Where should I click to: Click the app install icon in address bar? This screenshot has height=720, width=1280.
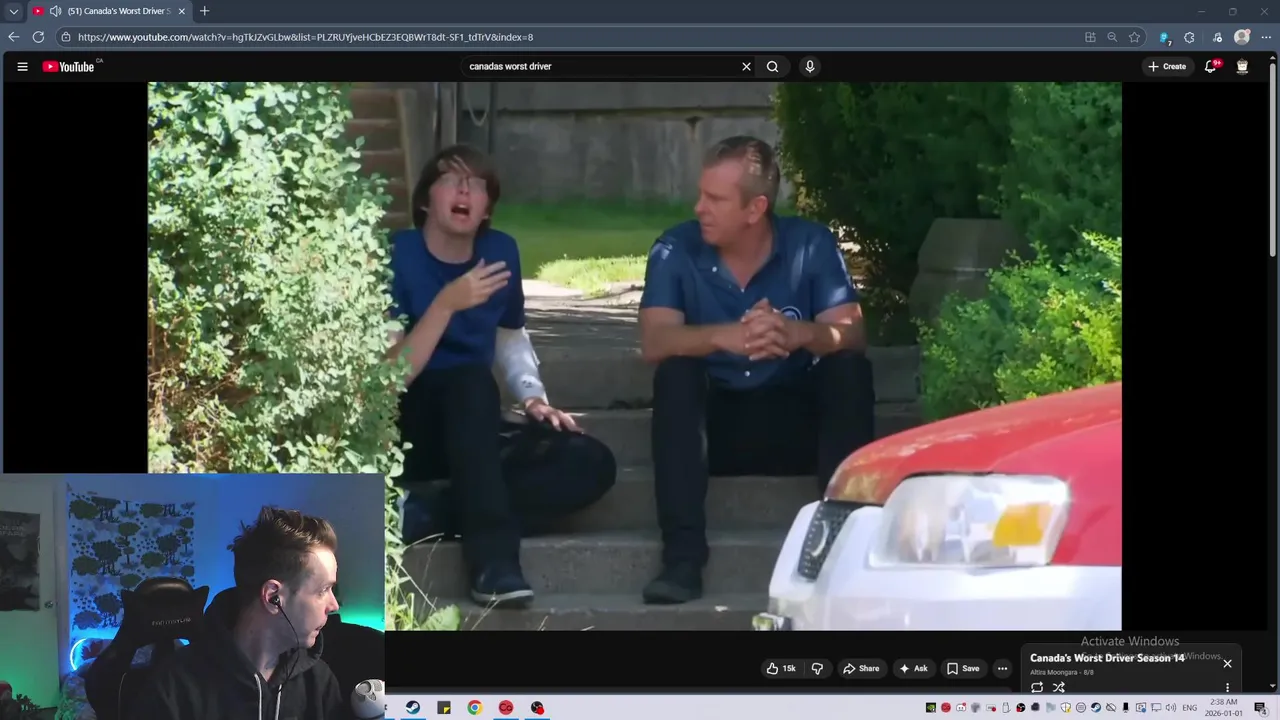click(x=1090, y=37)
